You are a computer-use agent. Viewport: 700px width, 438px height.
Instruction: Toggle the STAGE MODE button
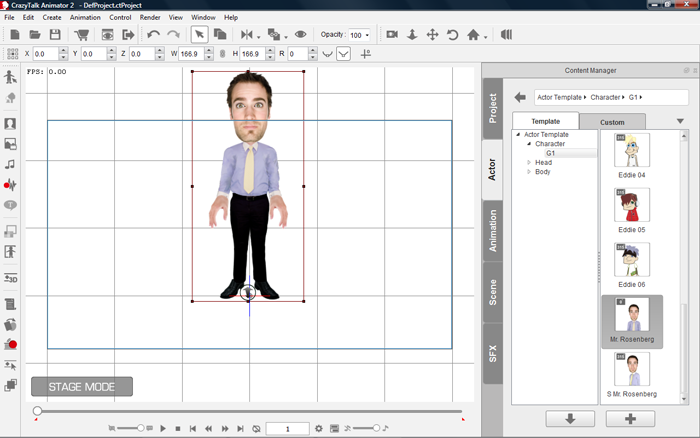[81, 386]
